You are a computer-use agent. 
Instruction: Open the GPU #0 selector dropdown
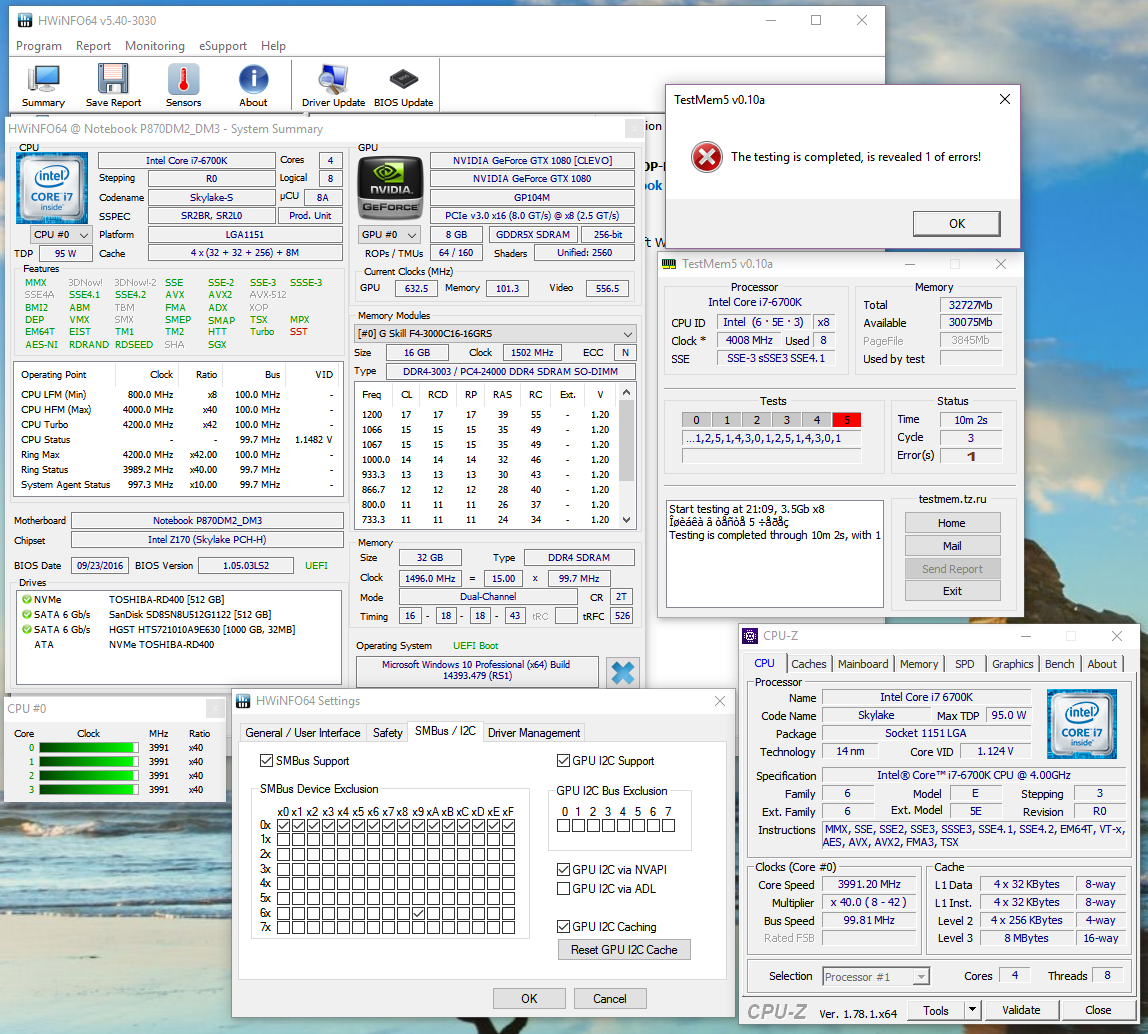click(389, 234)
